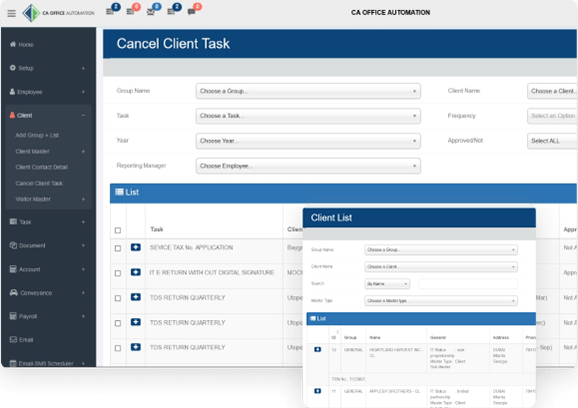Open Client List search By Name dropdown
Screen dimensions: 578x408
pyautogui.click(x=387, y=284)
